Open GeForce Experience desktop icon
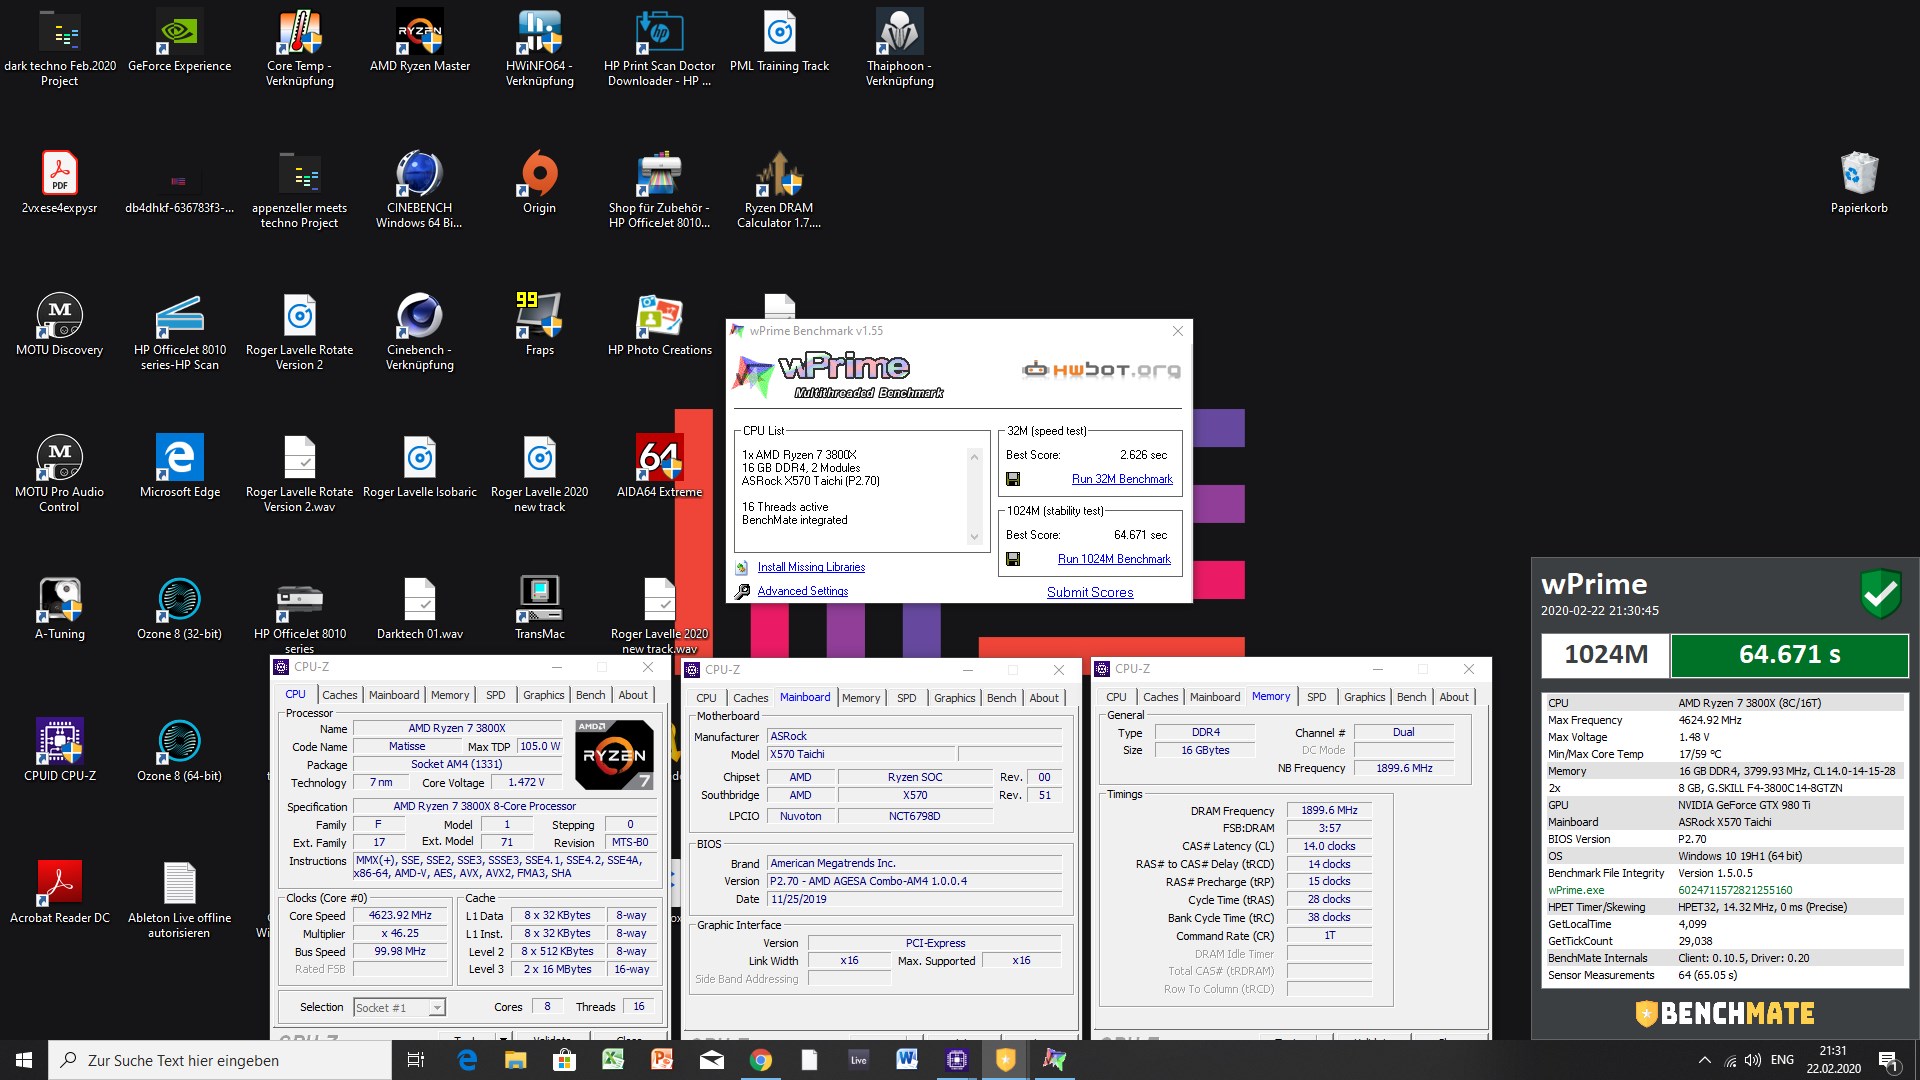 [179, 42]
